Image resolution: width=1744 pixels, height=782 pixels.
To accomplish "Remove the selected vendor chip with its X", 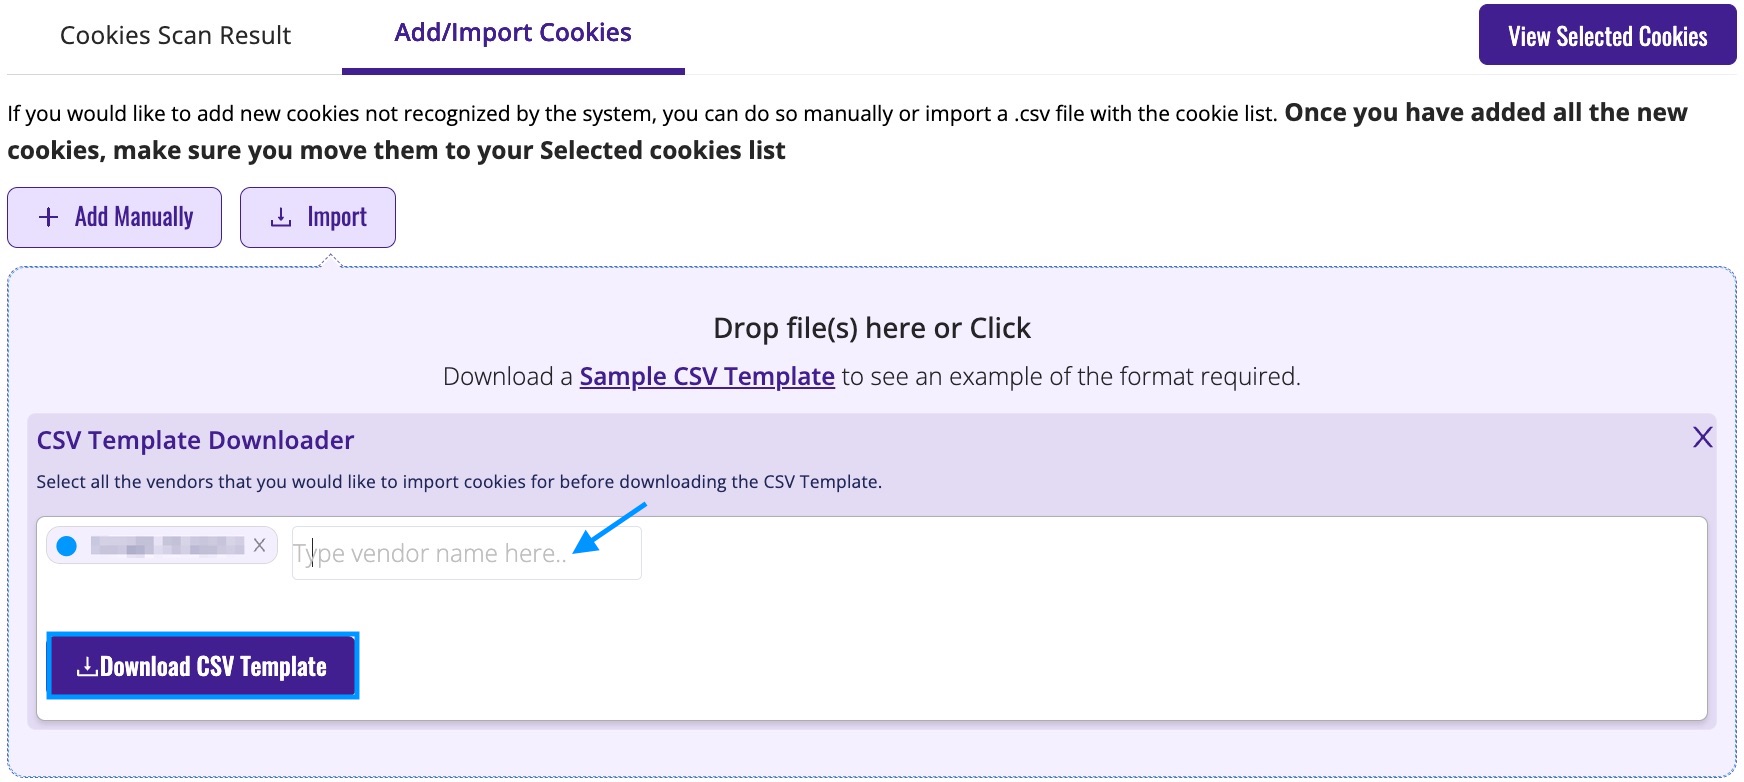I will (x=259, y=545).
